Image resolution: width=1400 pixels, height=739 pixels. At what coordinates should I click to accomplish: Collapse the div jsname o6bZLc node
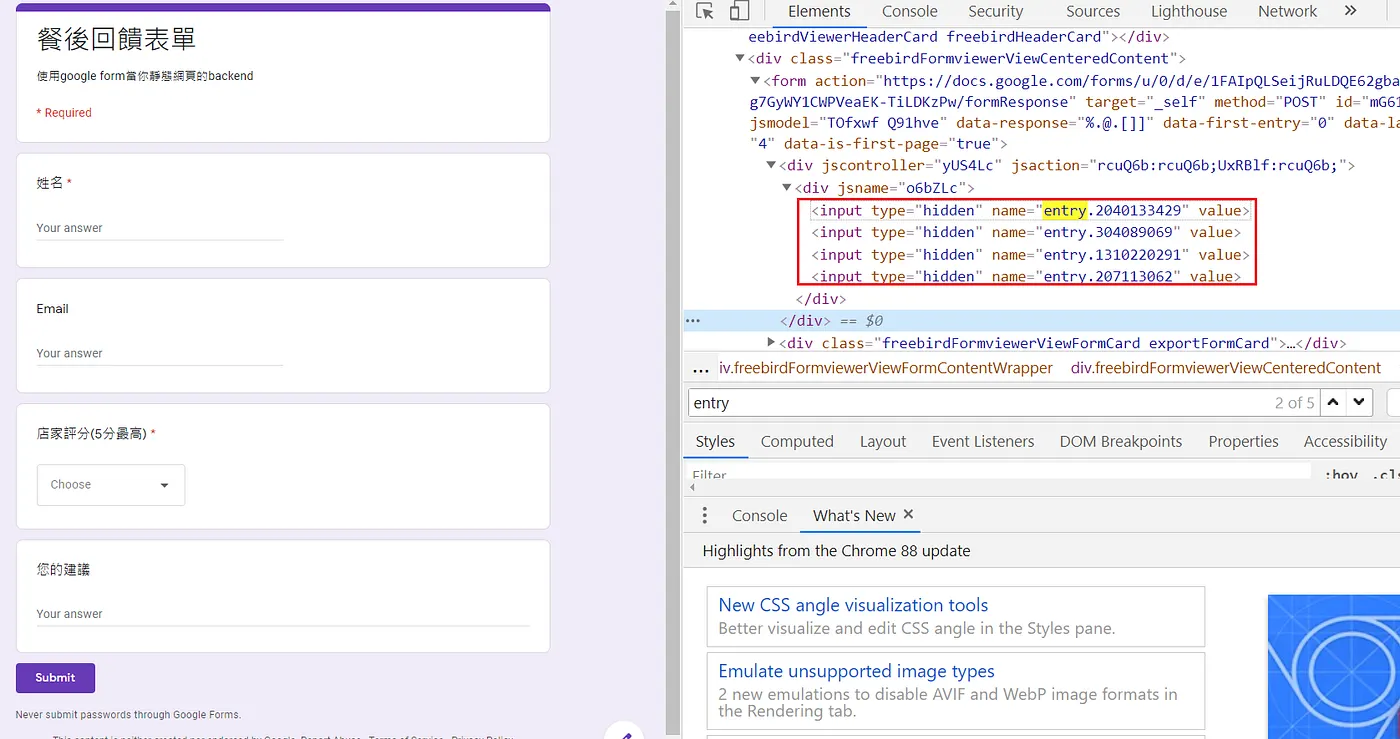787,188
